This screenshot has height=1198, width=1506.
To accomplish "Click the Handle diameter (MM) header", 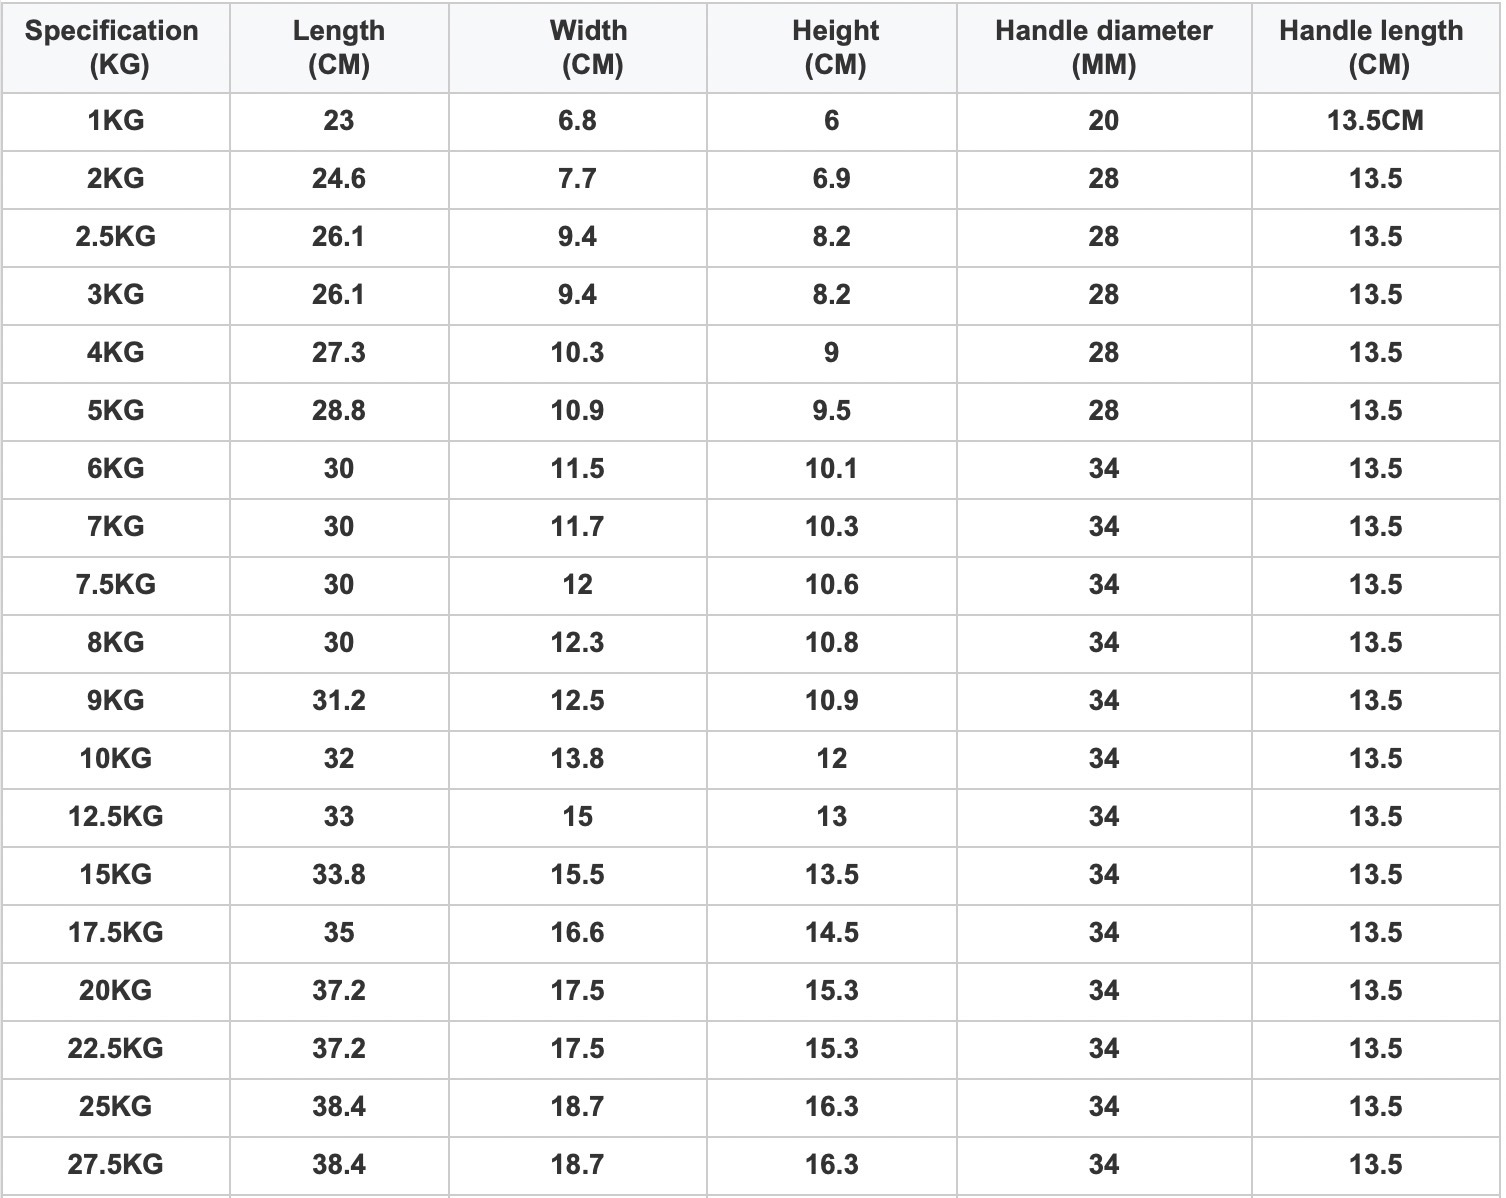I will [1104, 47].
